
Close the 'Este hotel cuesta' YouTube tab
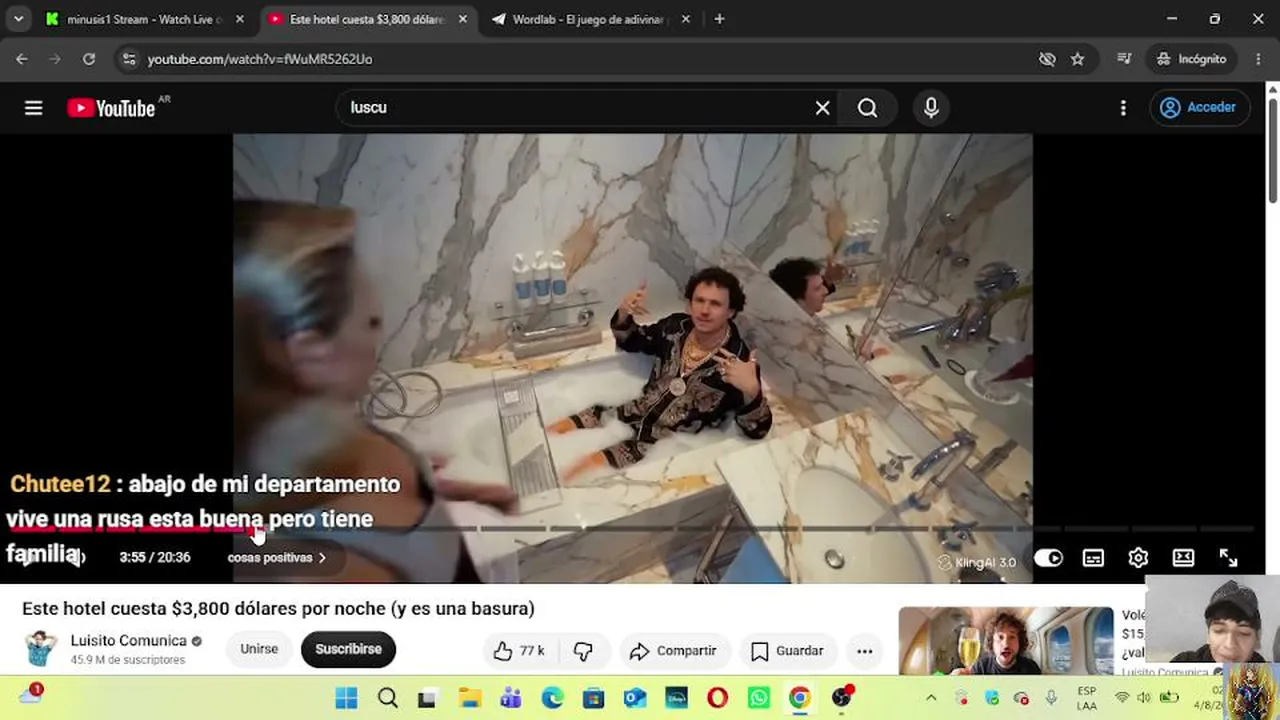[462, 19]
